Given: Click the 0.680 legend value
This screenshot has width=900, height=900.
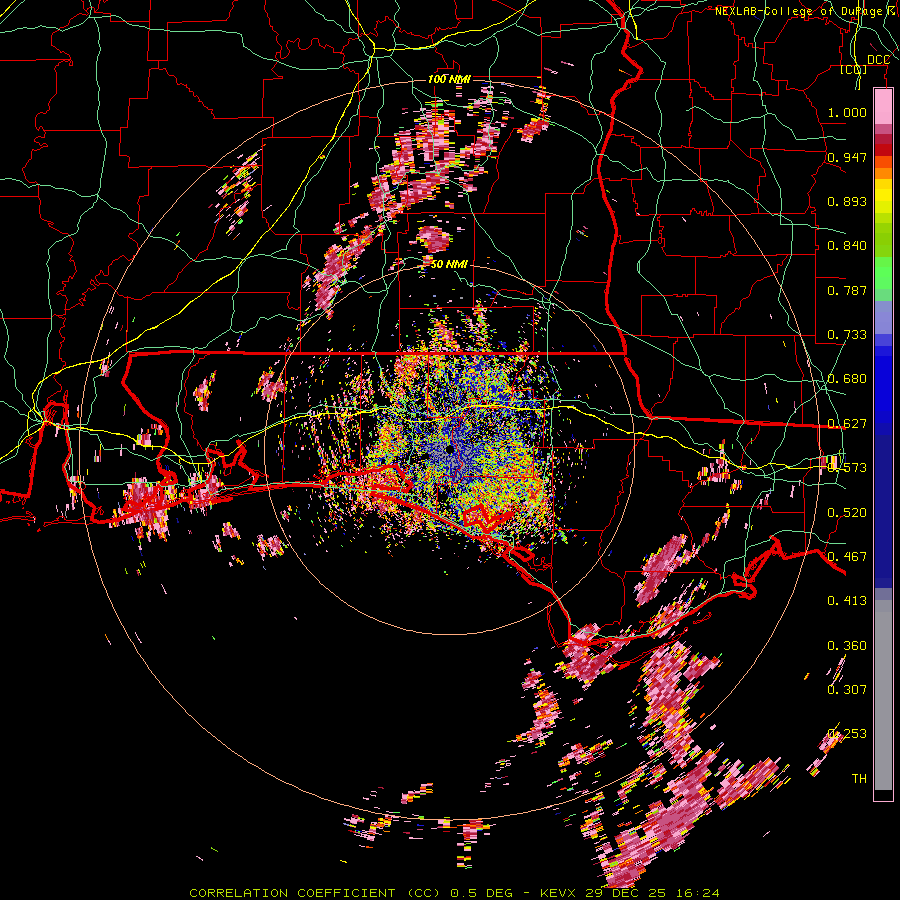Looking at the screenshot, I should coord(847,379).
